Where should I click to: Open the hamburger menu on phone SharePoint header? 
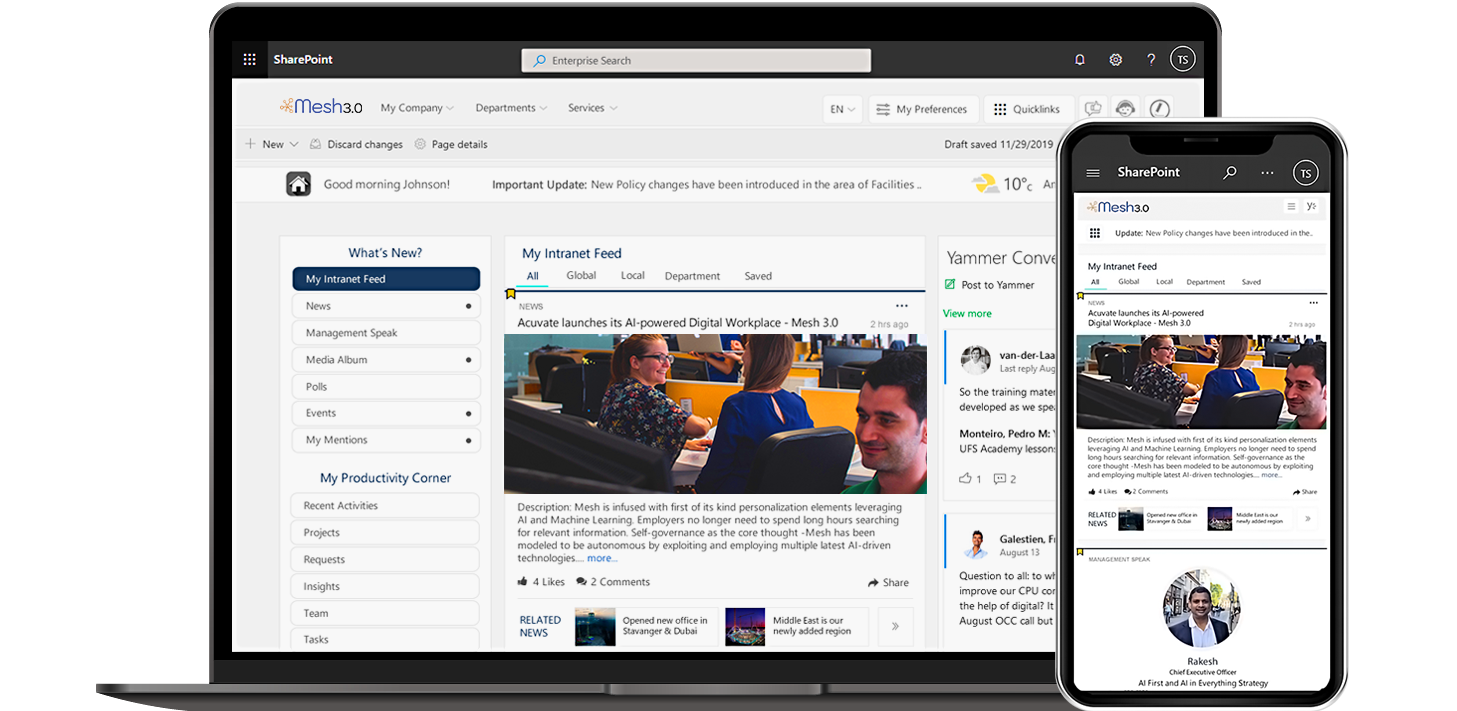1093,173
